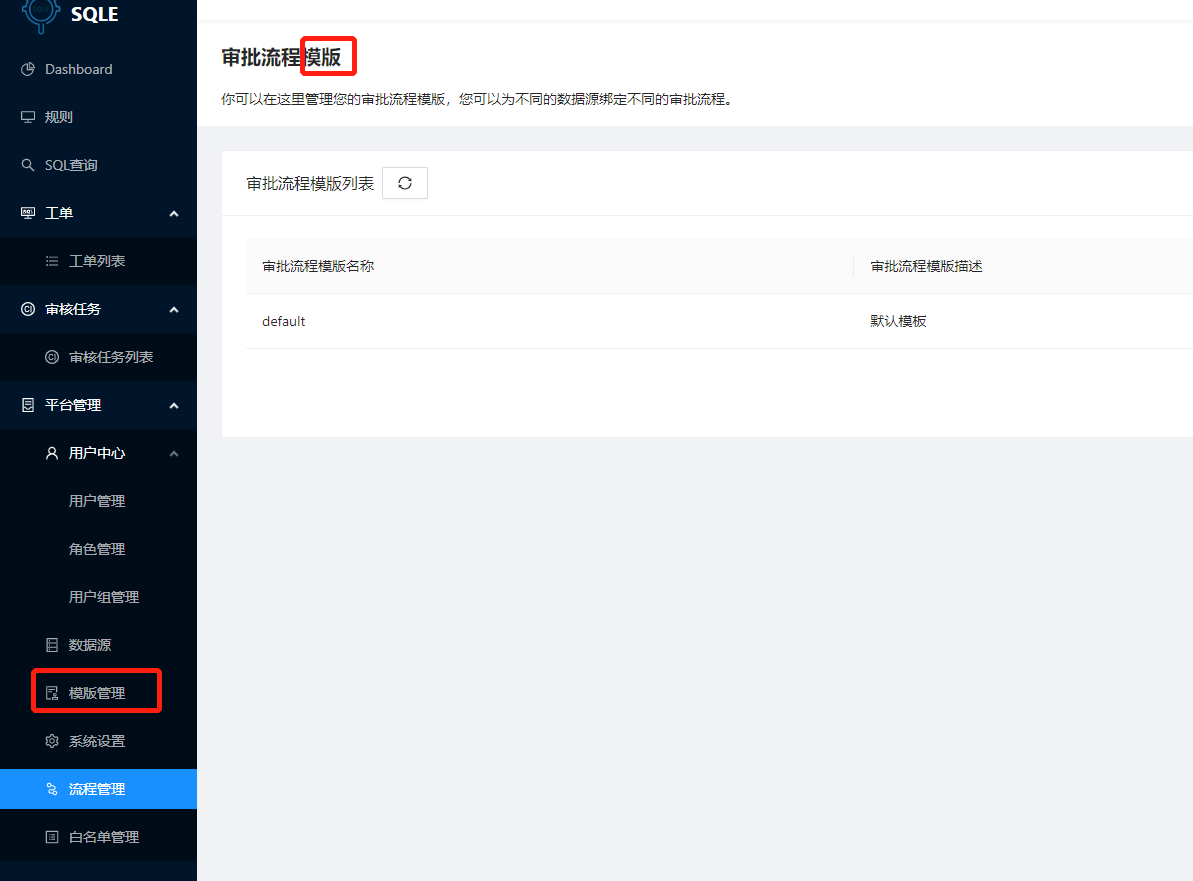Click the workflow icon beside 流程管理
The width and height of the screenshot is (1193, 881).
click(52, 789)
